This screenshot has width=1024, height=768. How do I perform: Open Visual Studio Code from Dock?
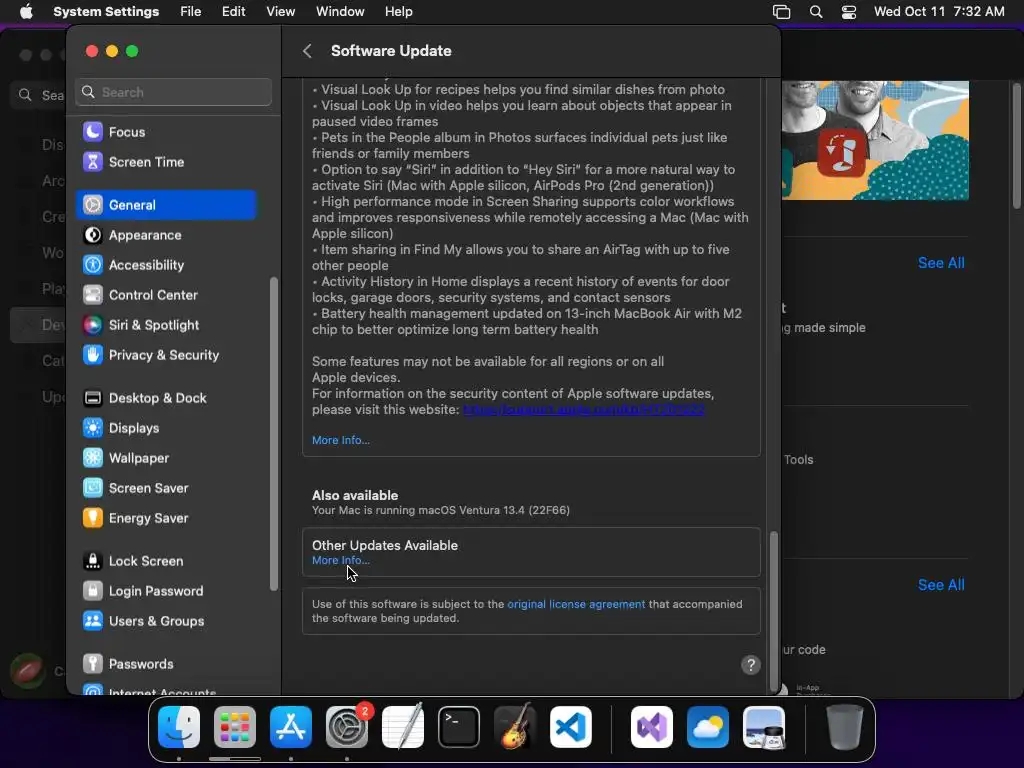pyautogui.click(x=571, y=727)
